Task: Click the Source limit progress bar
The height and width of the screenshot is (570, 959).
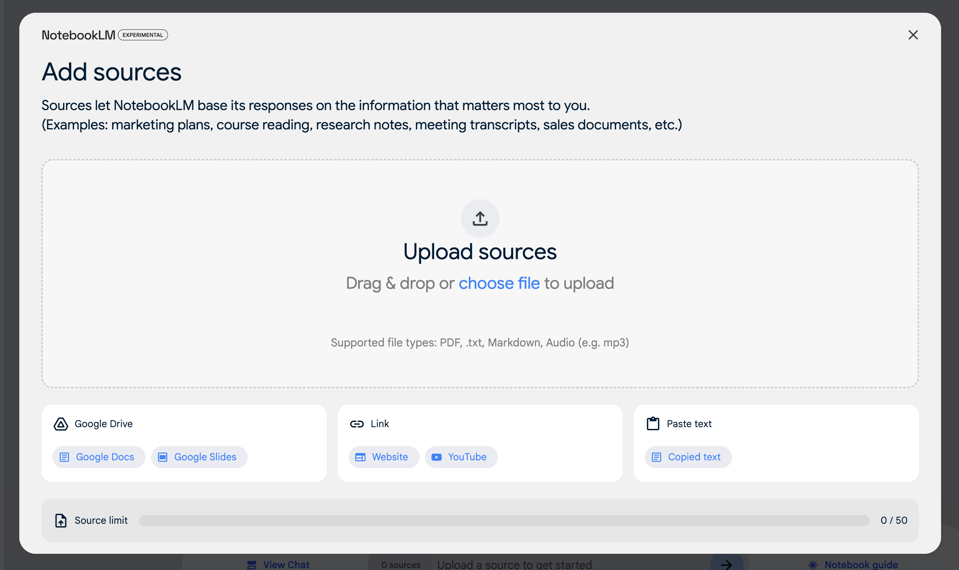Action: (x=504, y=520)
